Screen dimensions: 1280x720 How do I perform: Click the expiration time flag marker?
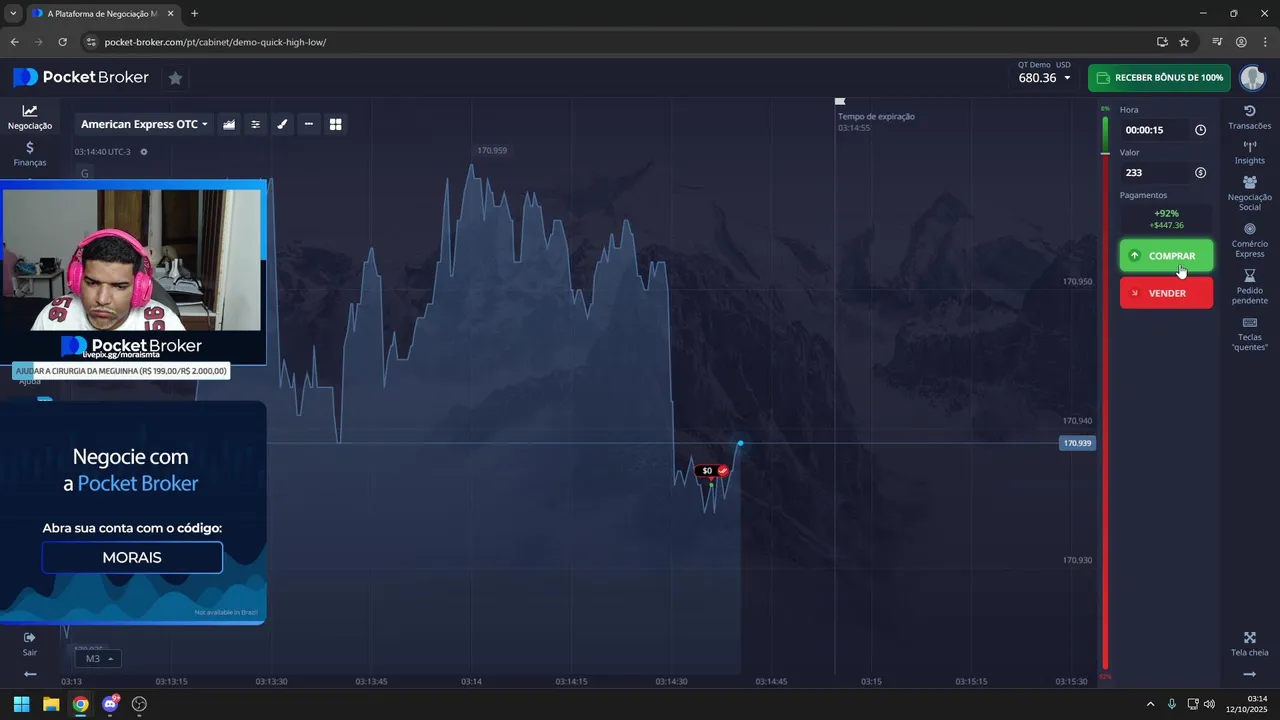840,101
